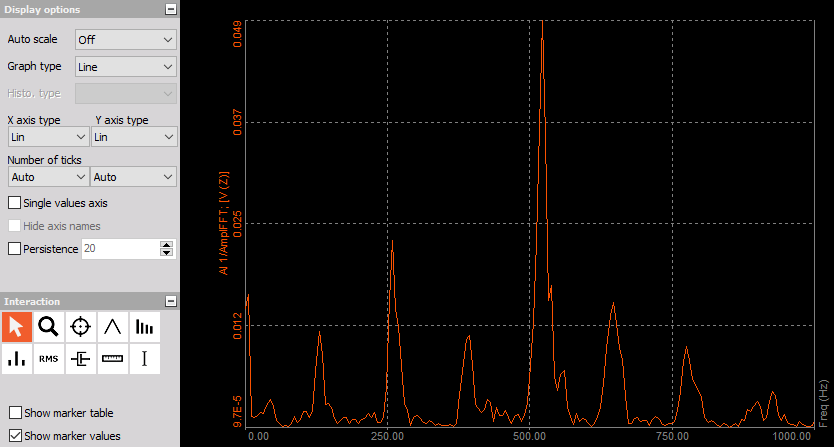Open the Graph type dropdown
The height and width of the screenshot is (447, 834).
(126, 67)
